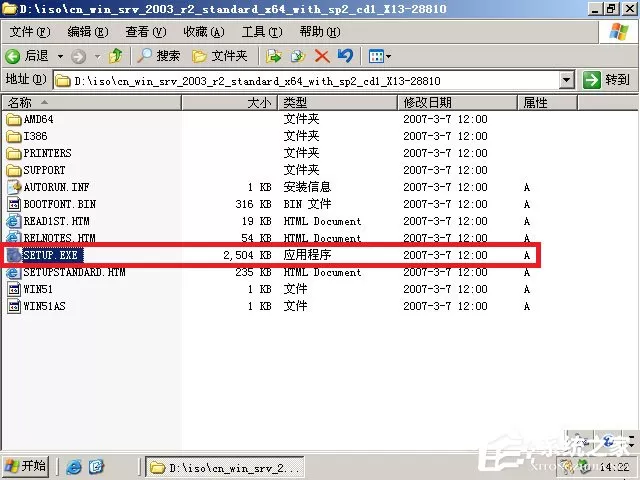This screenshot has width=640, height=480.
Task: Click the 安装信息 type cell
Action: [x=307, y=187]
